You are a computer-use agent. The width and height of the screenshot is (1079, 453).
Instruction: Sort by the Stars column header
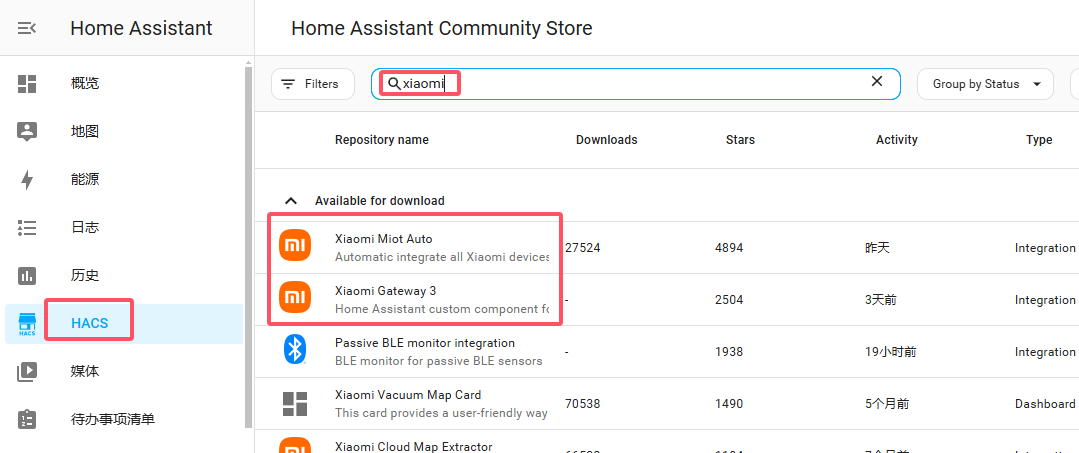pyautogui.click(x=740, y=140)
